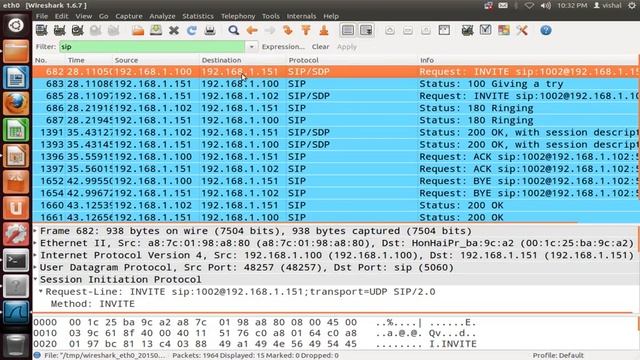This screenshot has height=360, width=640.
Task: Open Firefox from the Ubuntu launcher
Action: pos(16,104)
